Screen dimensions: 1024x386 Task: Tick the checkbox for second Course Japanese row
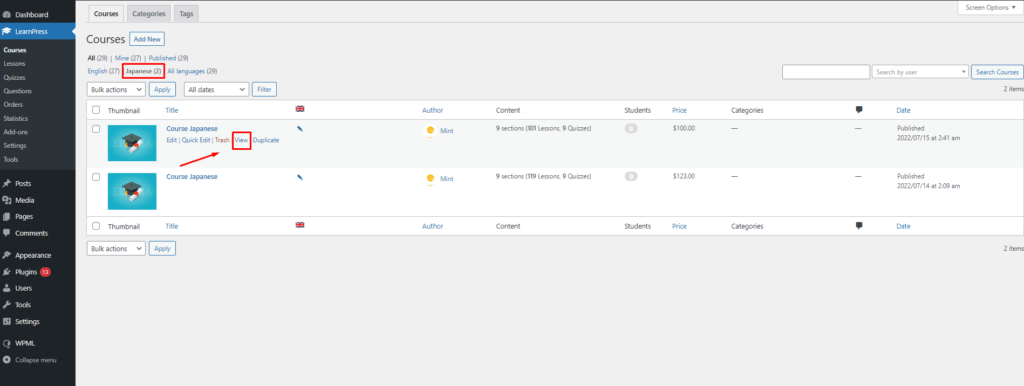[96, 176]
